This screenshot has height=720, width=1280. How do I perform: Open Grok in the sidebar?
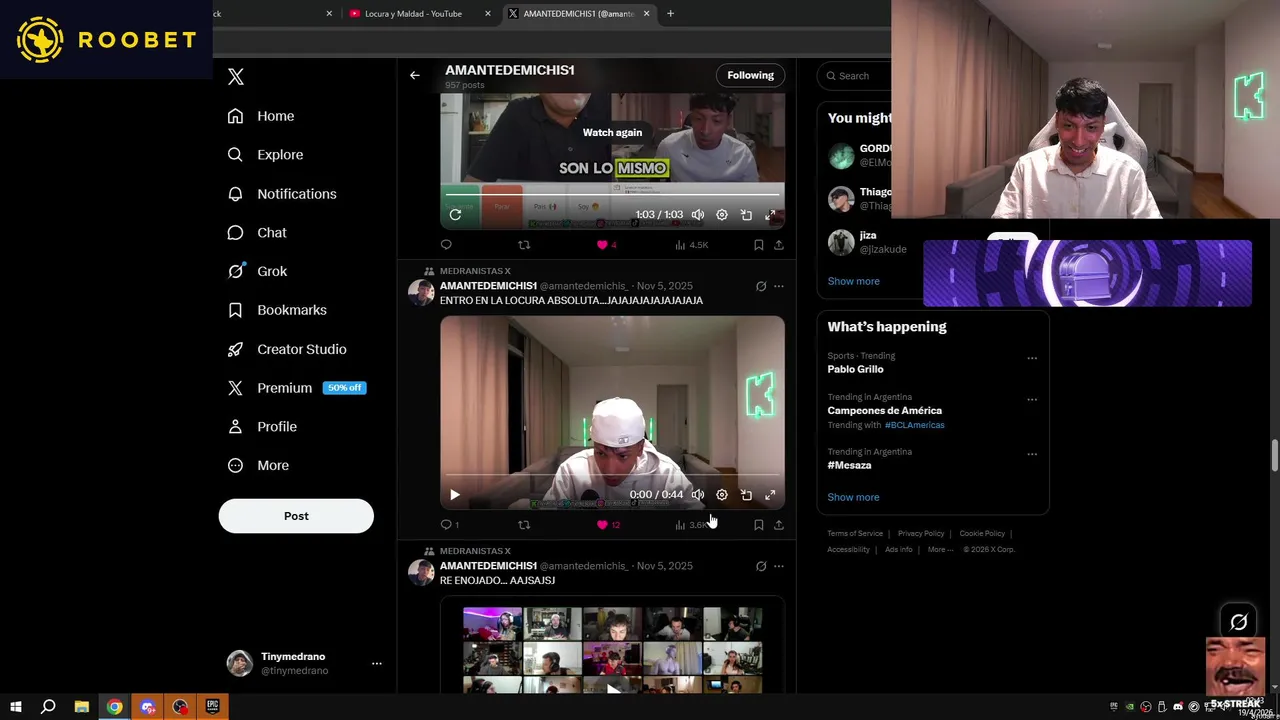pos(257,271)
